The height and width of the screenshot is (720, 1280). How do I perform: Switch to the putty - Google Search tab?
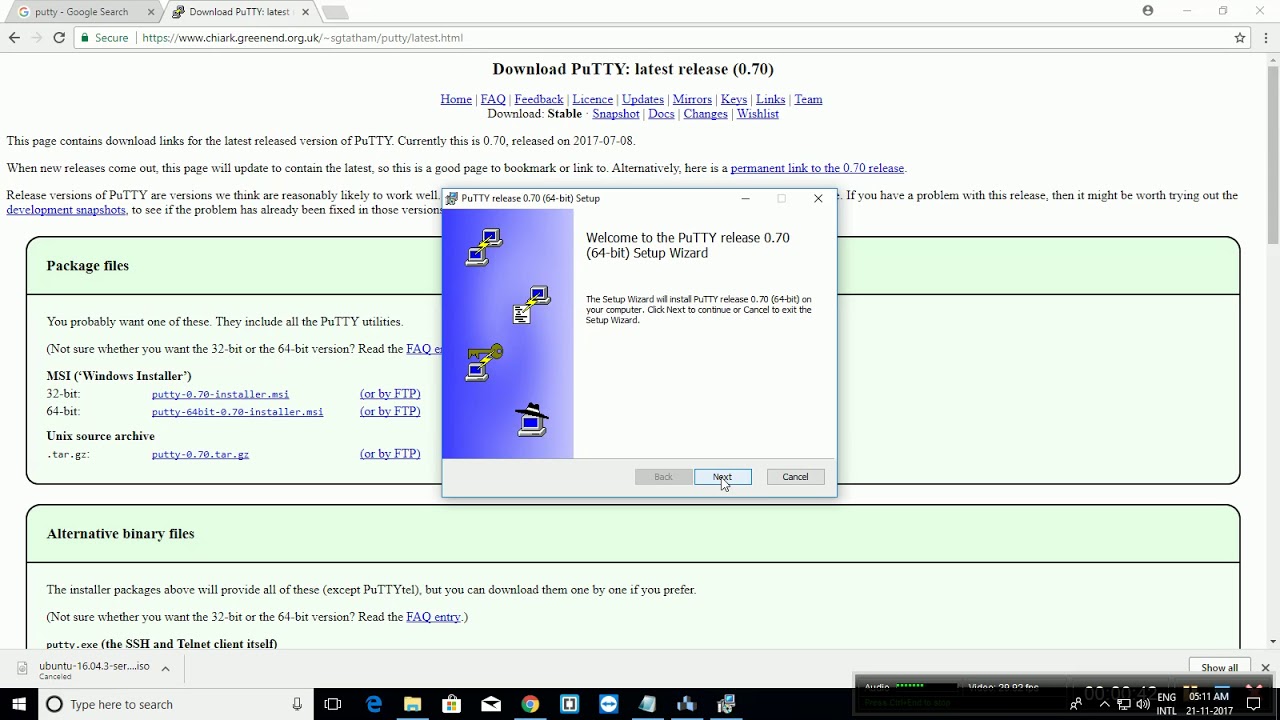82,12
